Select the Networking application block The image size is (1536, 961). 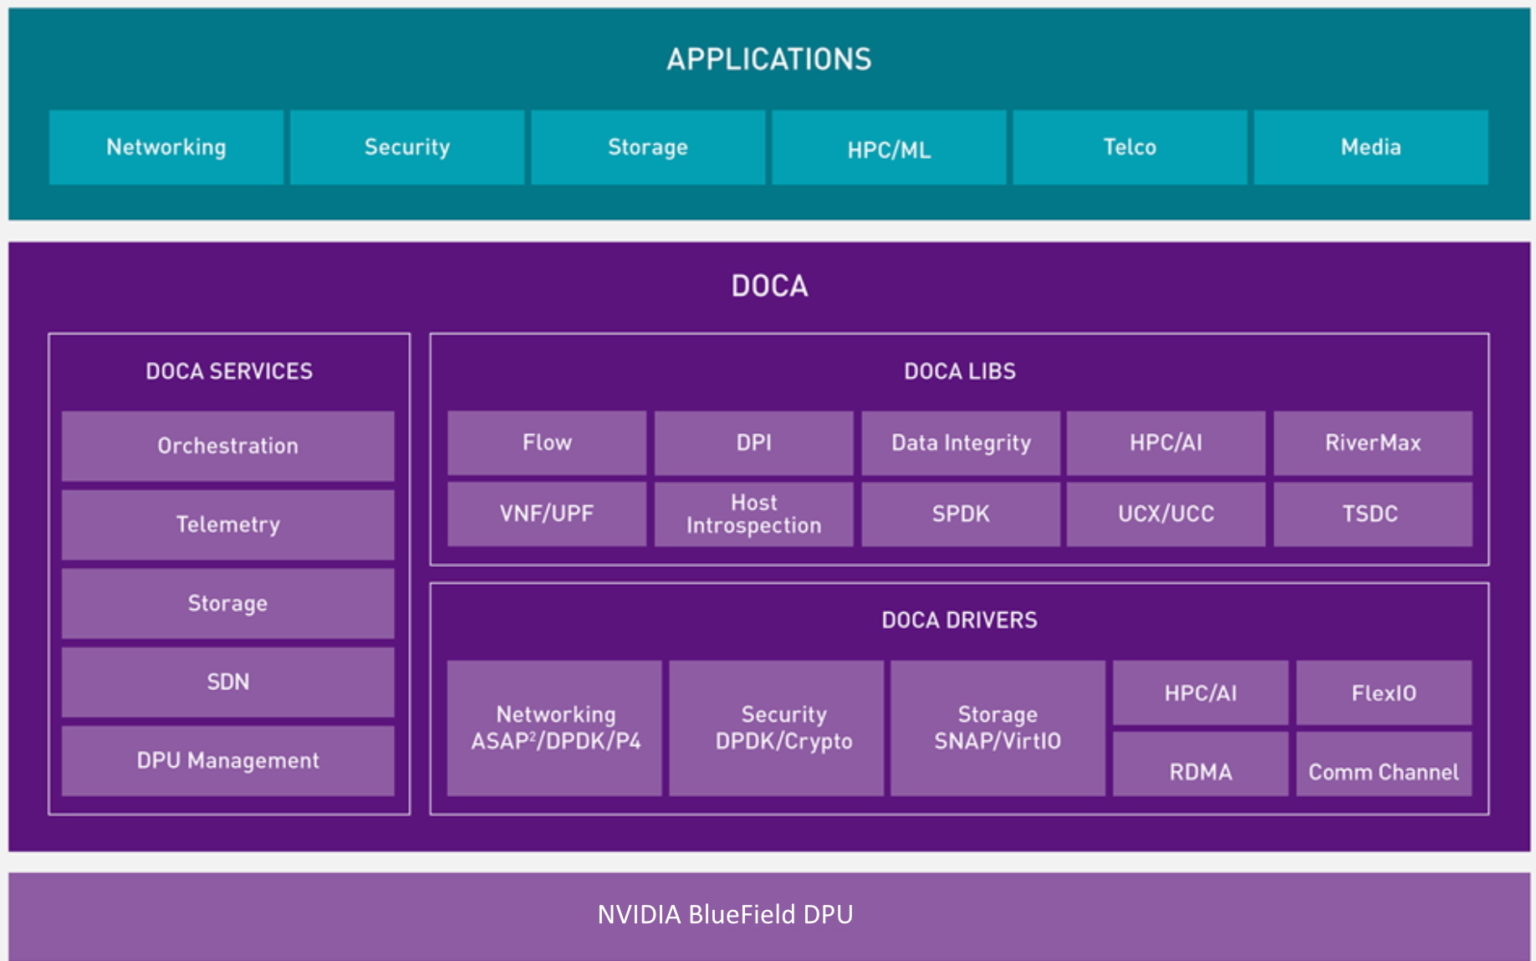pos(166,147)
